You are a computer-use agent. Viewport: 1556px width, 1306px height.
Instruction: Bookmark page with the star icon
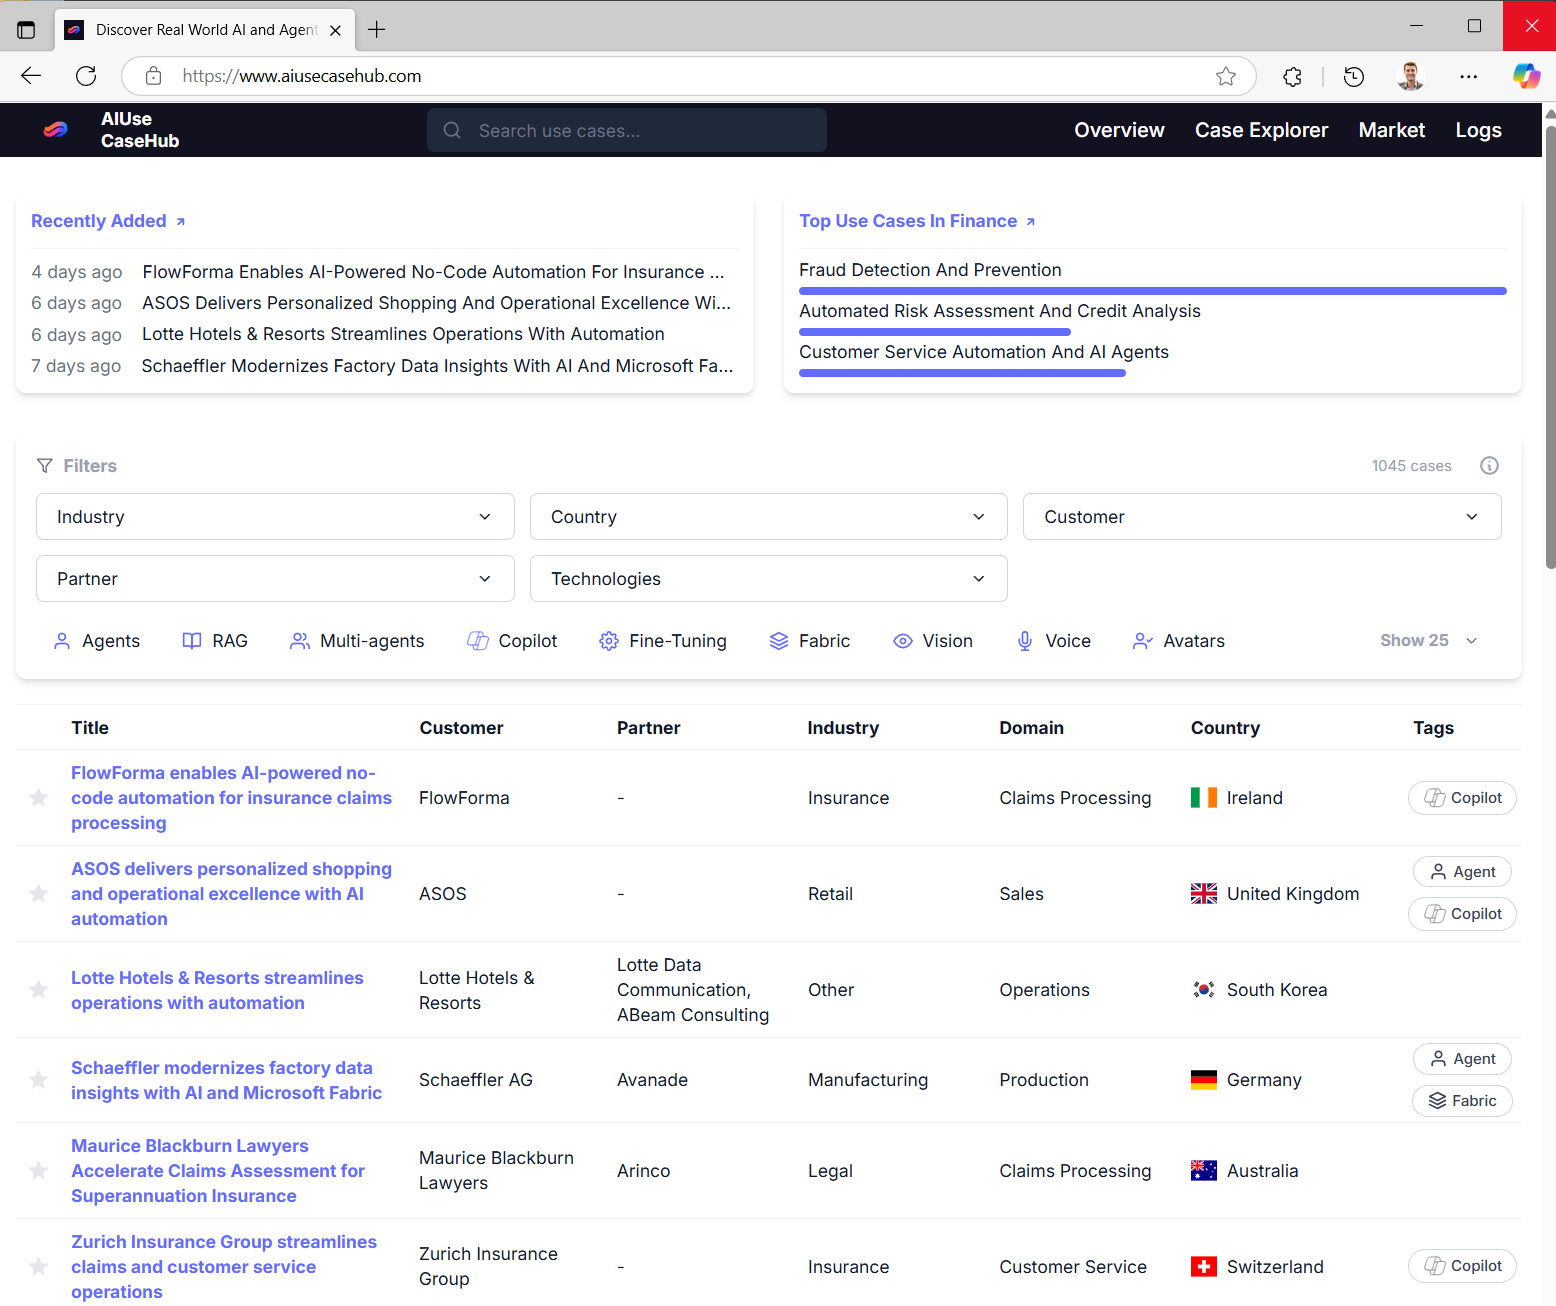pos(1226,76)
